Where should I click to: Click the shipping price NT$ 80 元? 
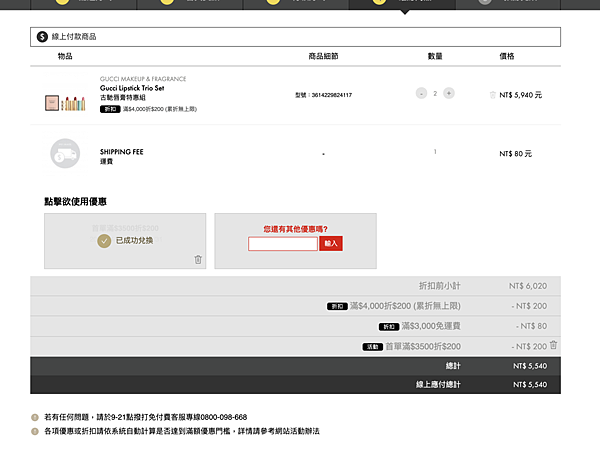[515, 154]
